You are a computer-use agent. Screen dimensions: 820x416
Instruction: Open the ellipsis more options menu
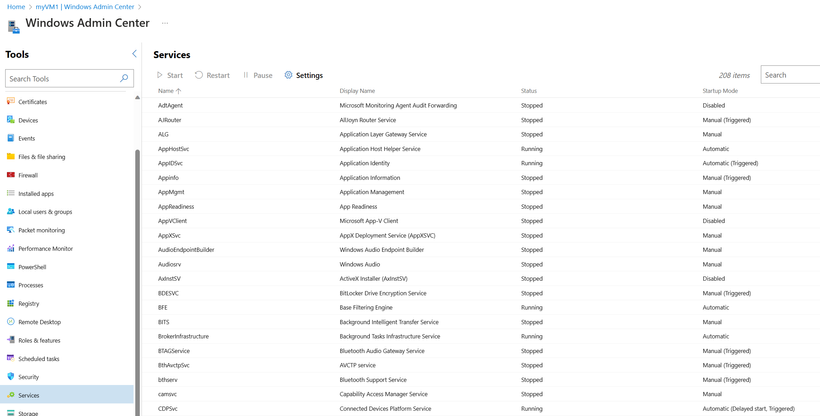[x=165, y=23]
